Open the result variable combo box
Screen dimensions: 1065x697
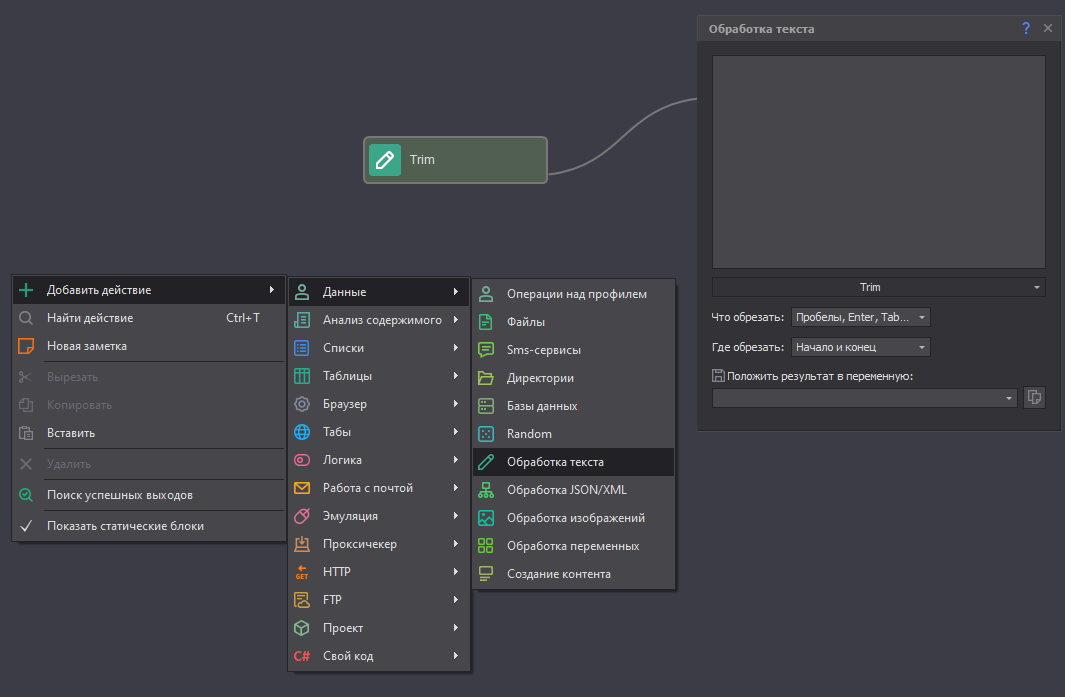(x=864, y=398)
